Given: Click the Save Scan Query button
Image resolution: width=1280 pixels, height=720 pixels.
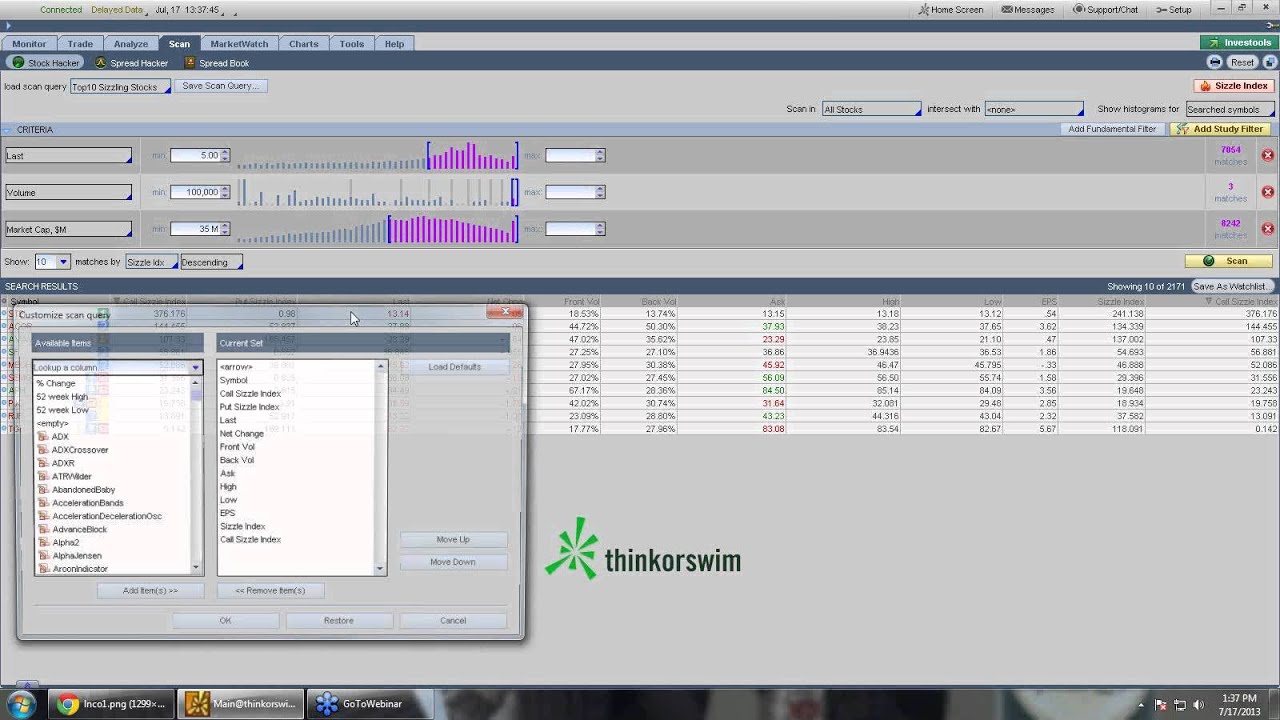Looking at the screenshot, I should [220, 86].
